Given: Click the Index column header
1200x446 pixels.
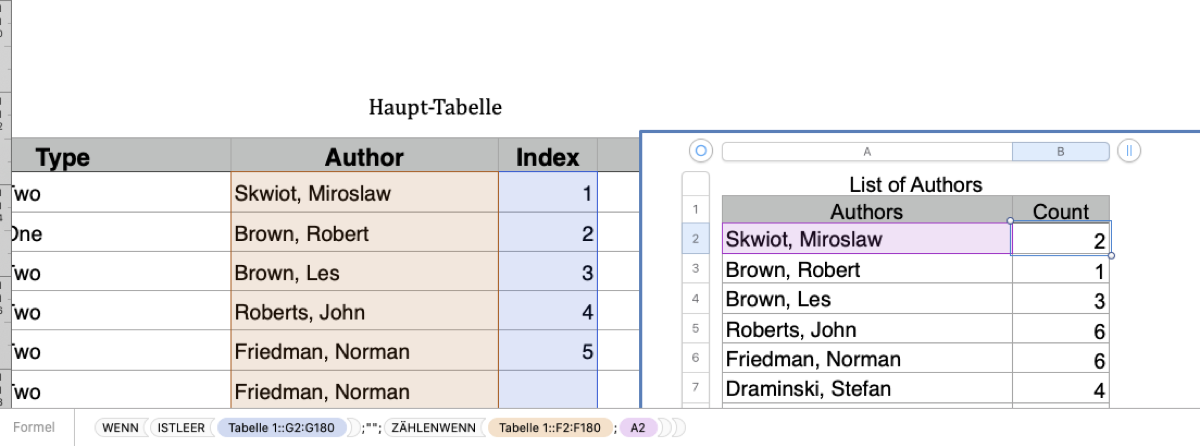Looking at the screenshot, I should click(x=547, y=157).
